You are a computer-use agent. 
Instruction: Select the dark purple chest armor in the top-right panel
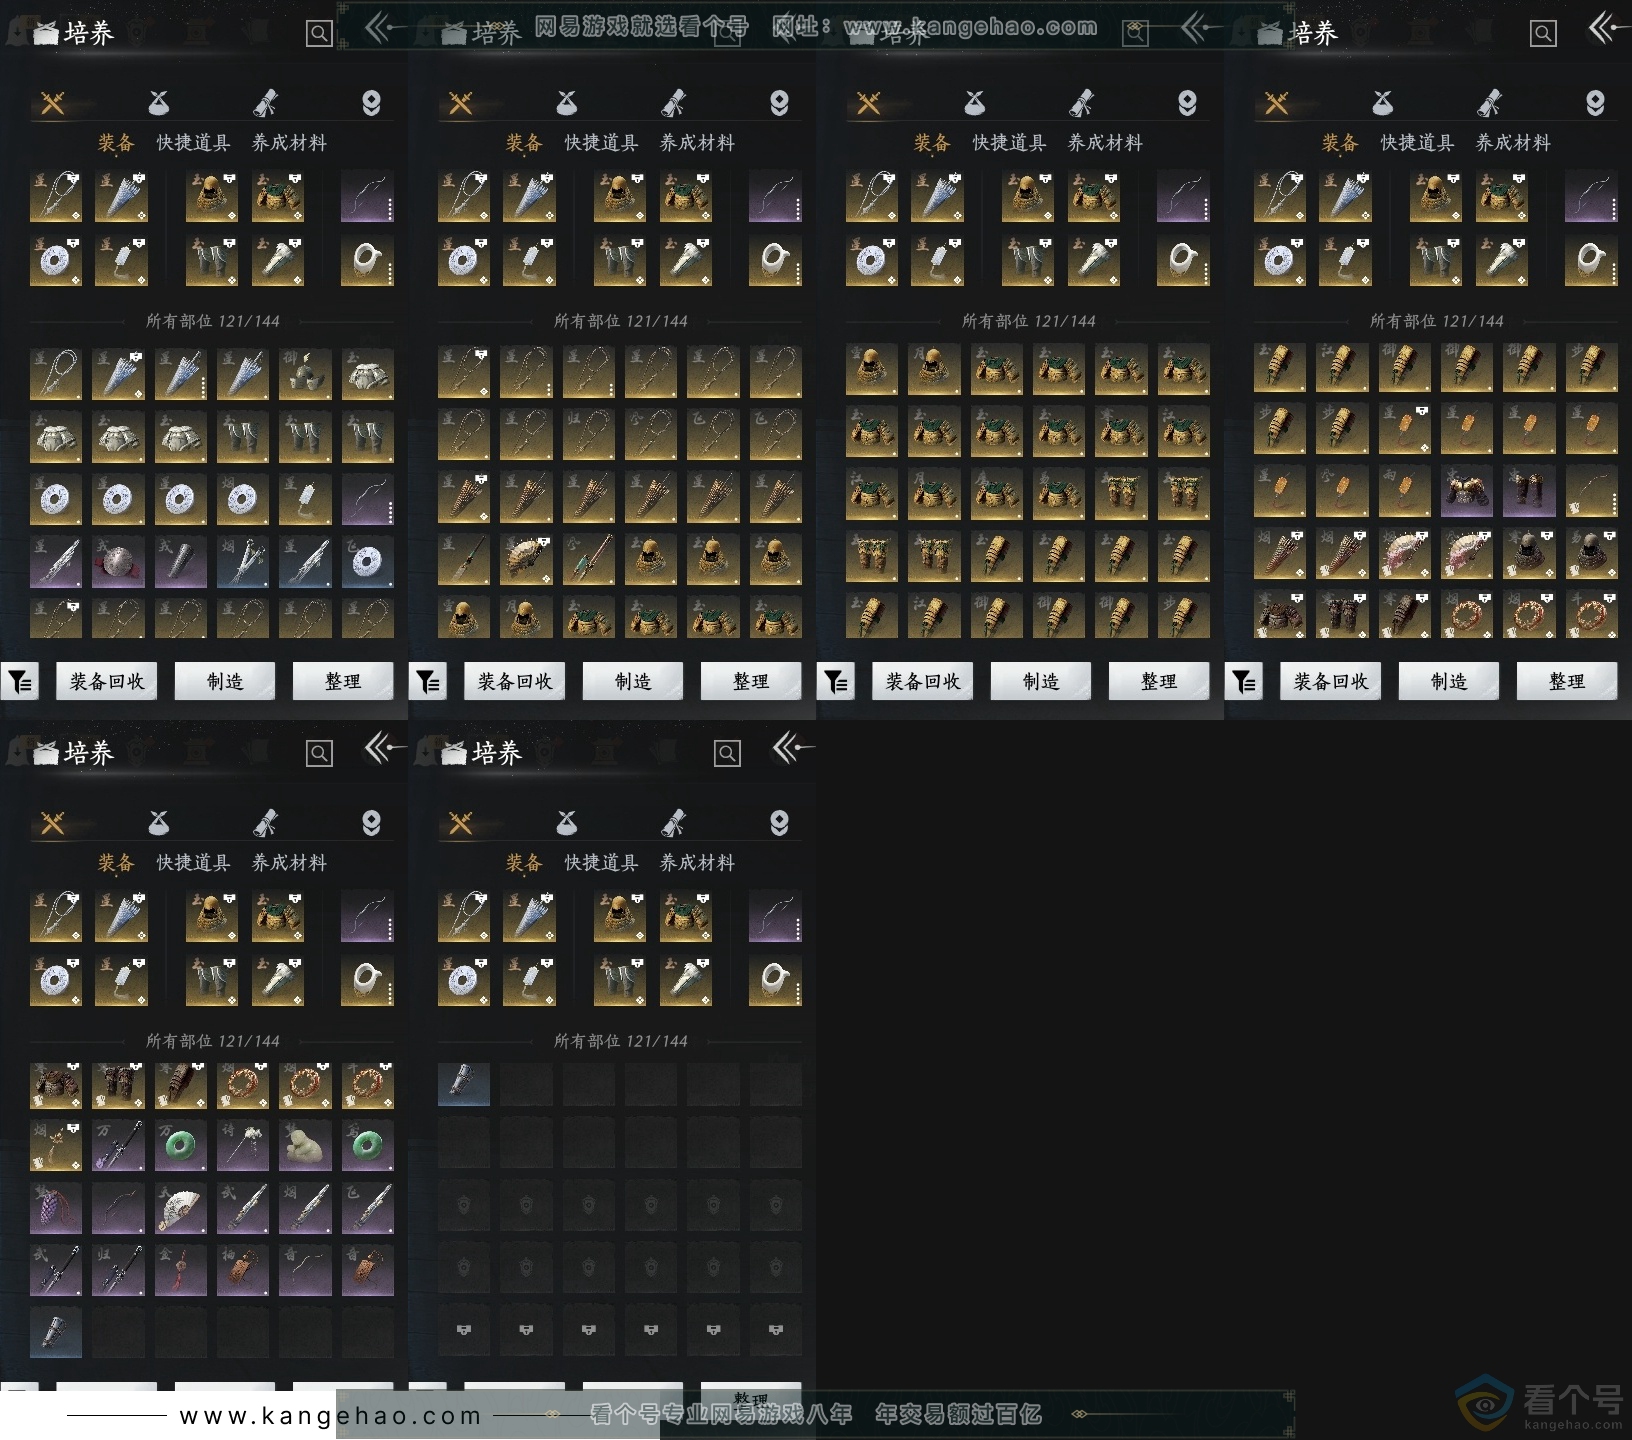[x=1466, y=493]
